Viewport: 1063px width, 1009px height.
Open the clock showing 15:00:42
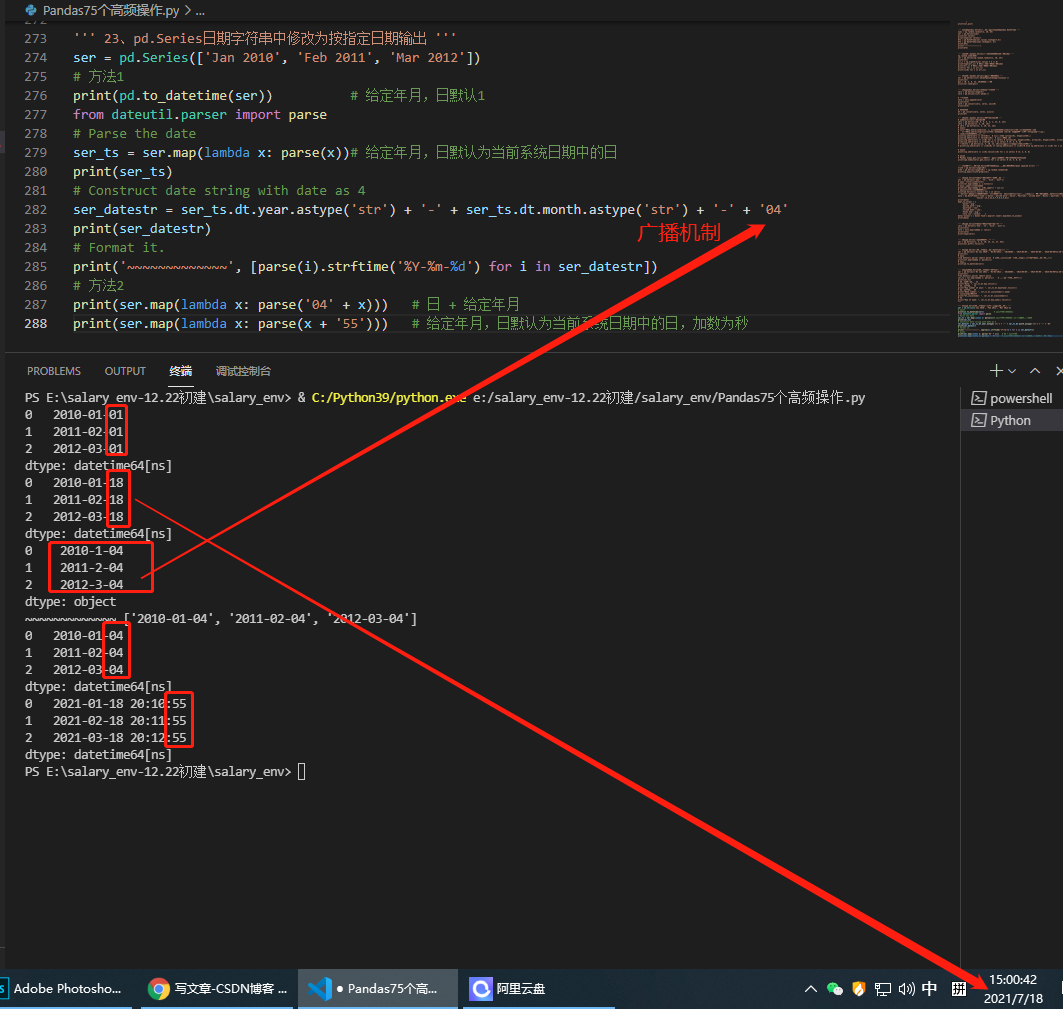[1014, 989]
